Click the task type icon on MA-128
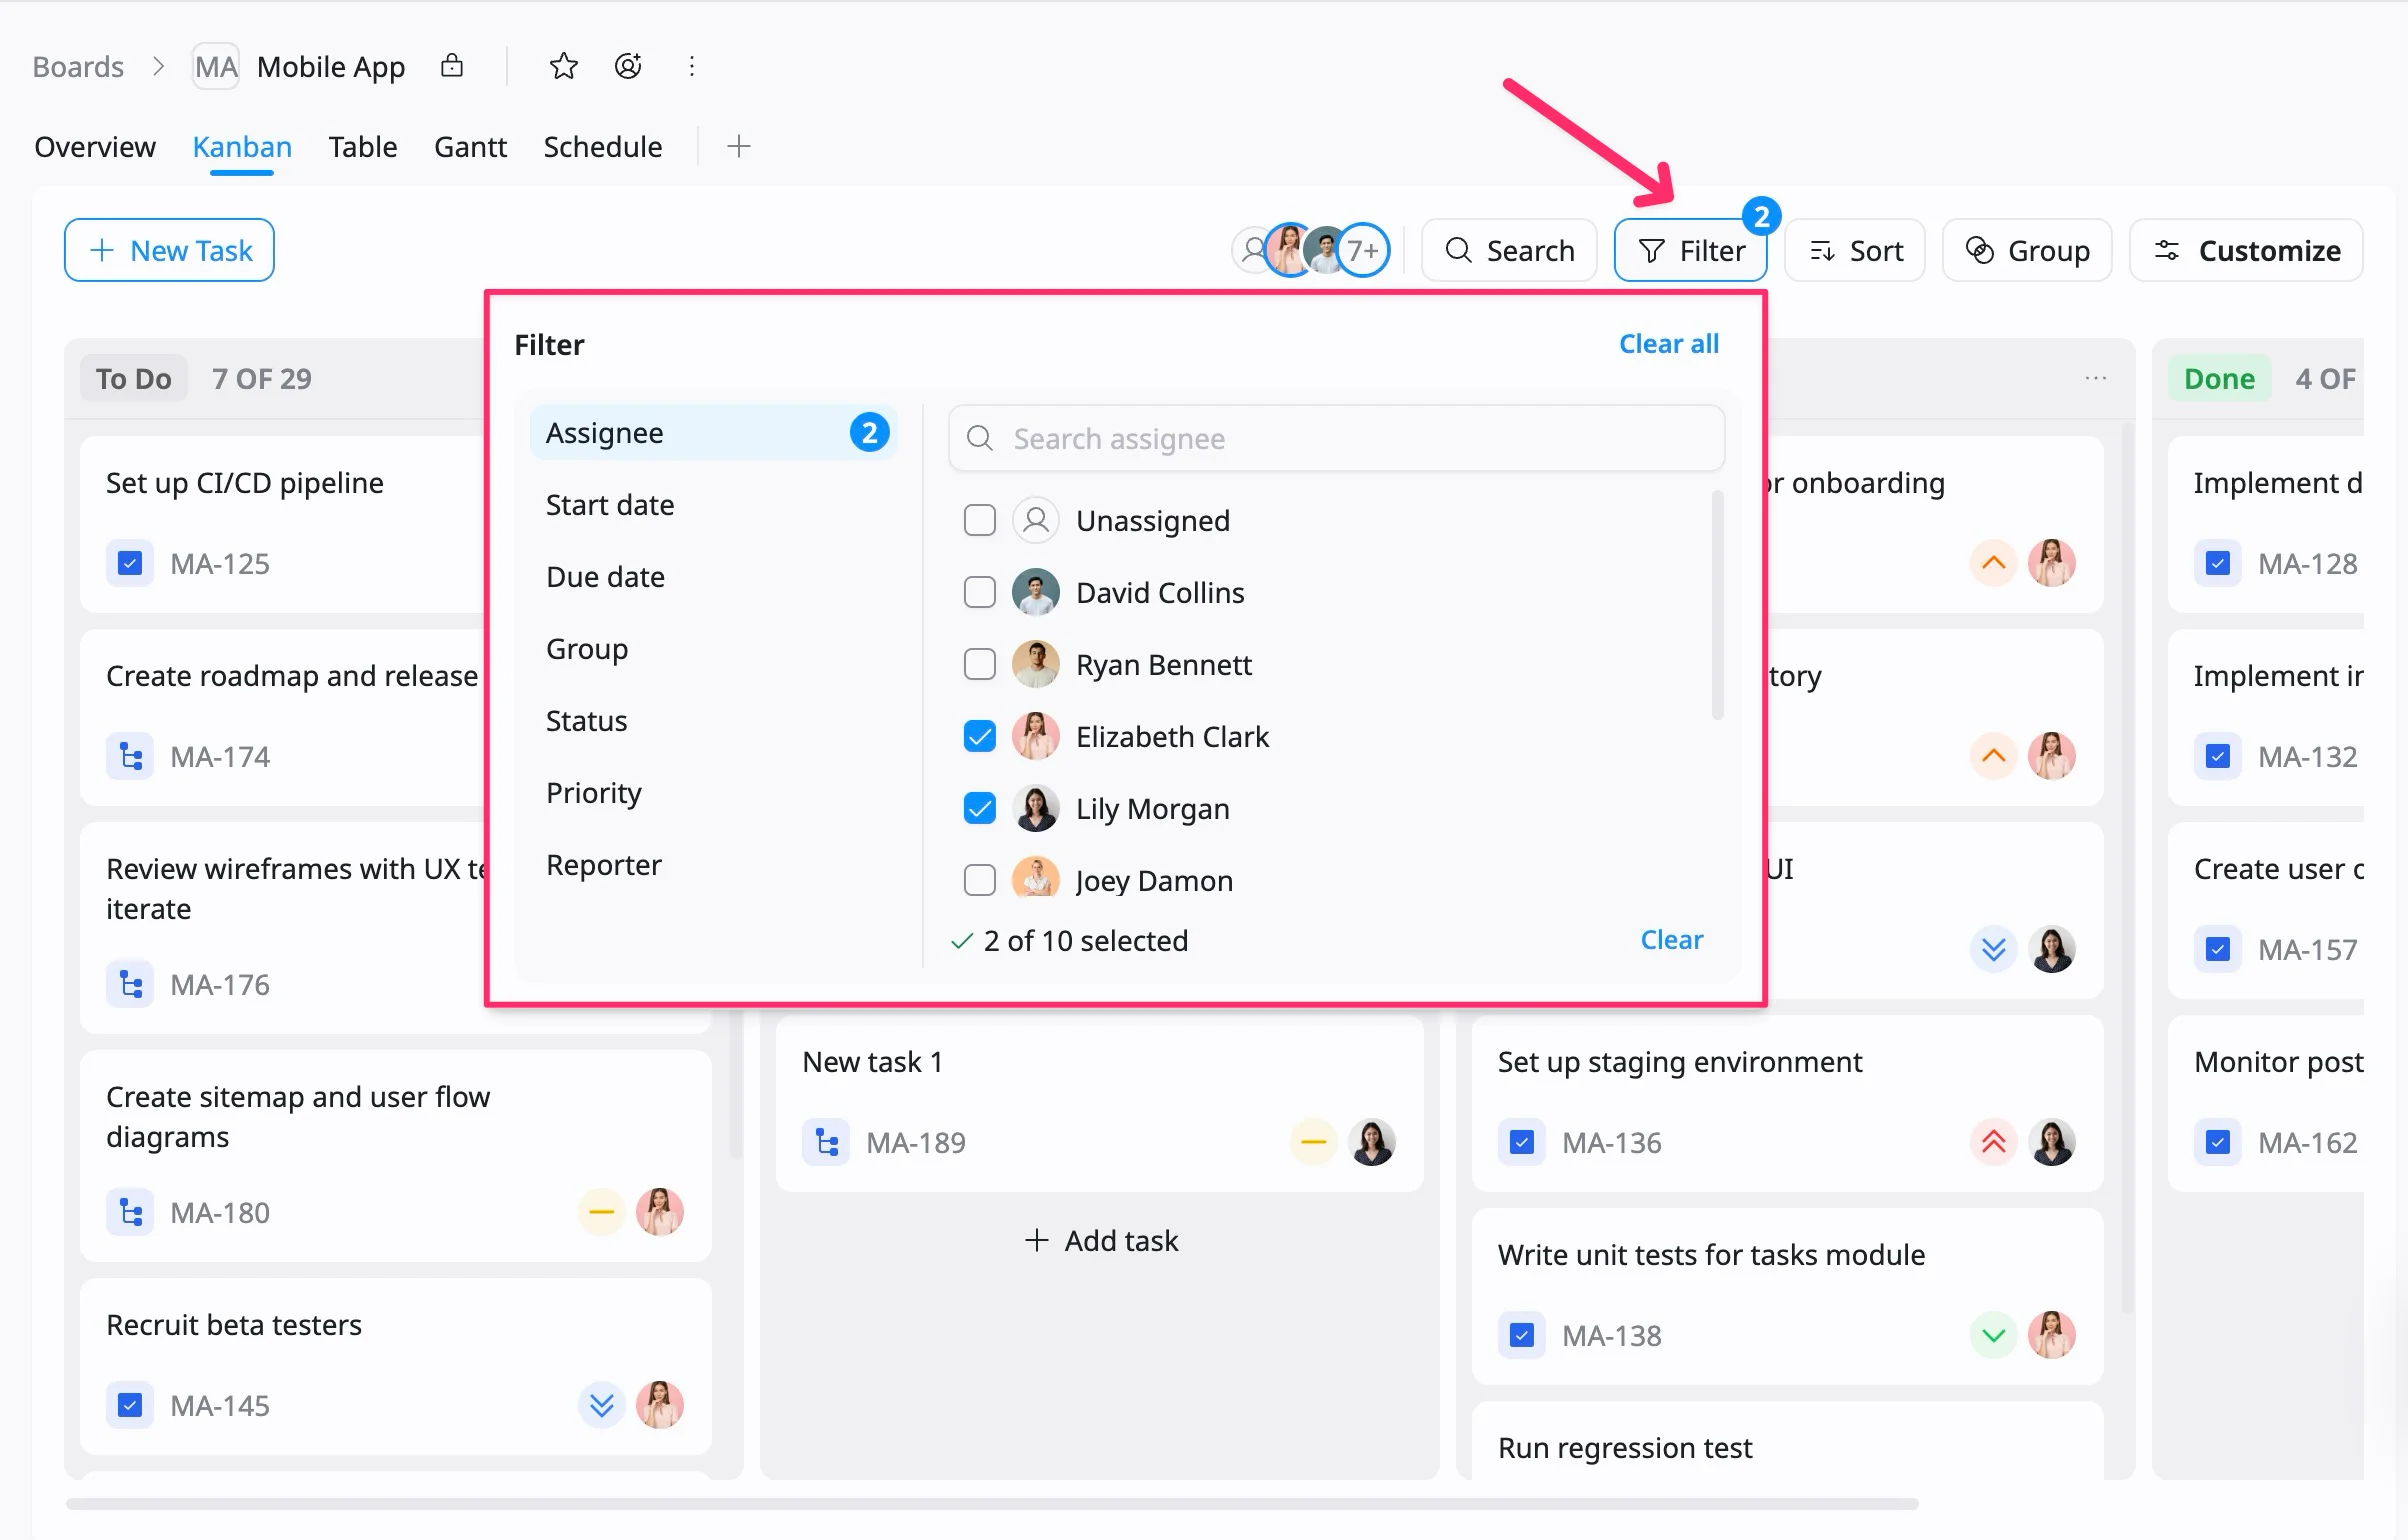Viewport: 2408px width, 1540px height. tap(2218, 563)
